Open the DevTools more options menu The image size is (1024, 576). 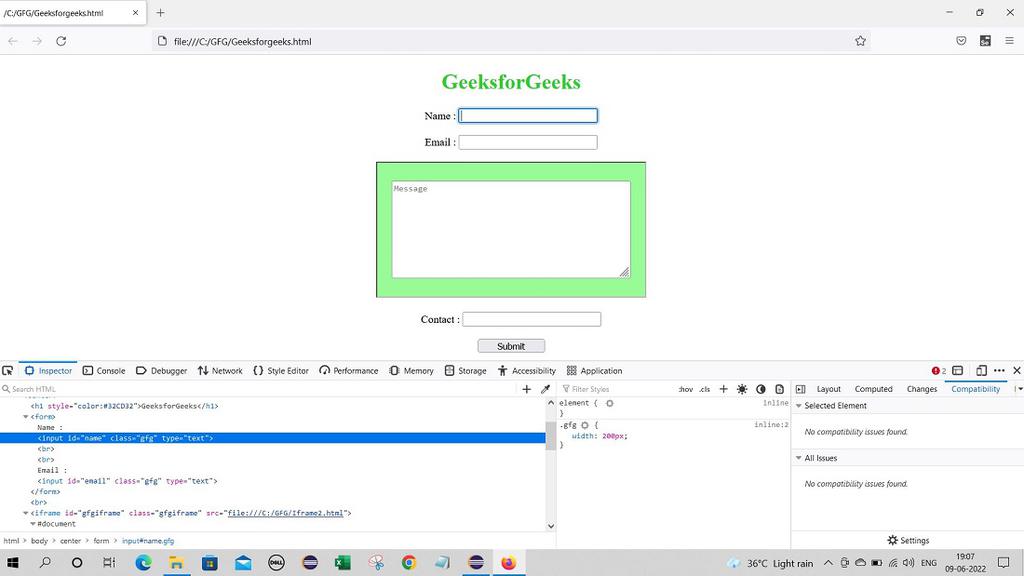point(999,370)
